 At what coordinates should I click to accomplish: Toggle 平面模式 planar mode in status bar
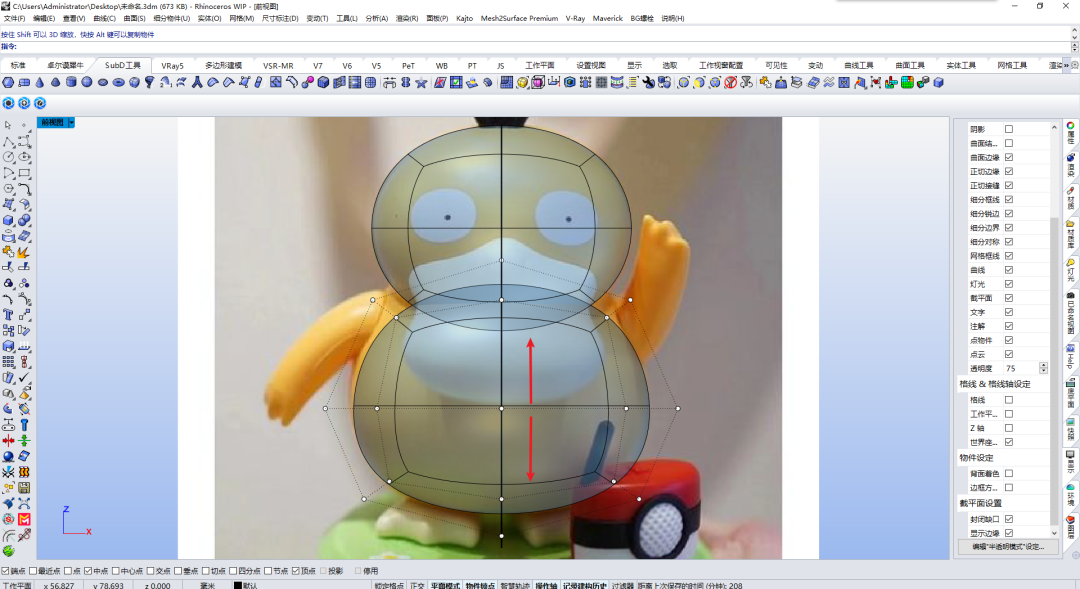click(x=445, y=586)
